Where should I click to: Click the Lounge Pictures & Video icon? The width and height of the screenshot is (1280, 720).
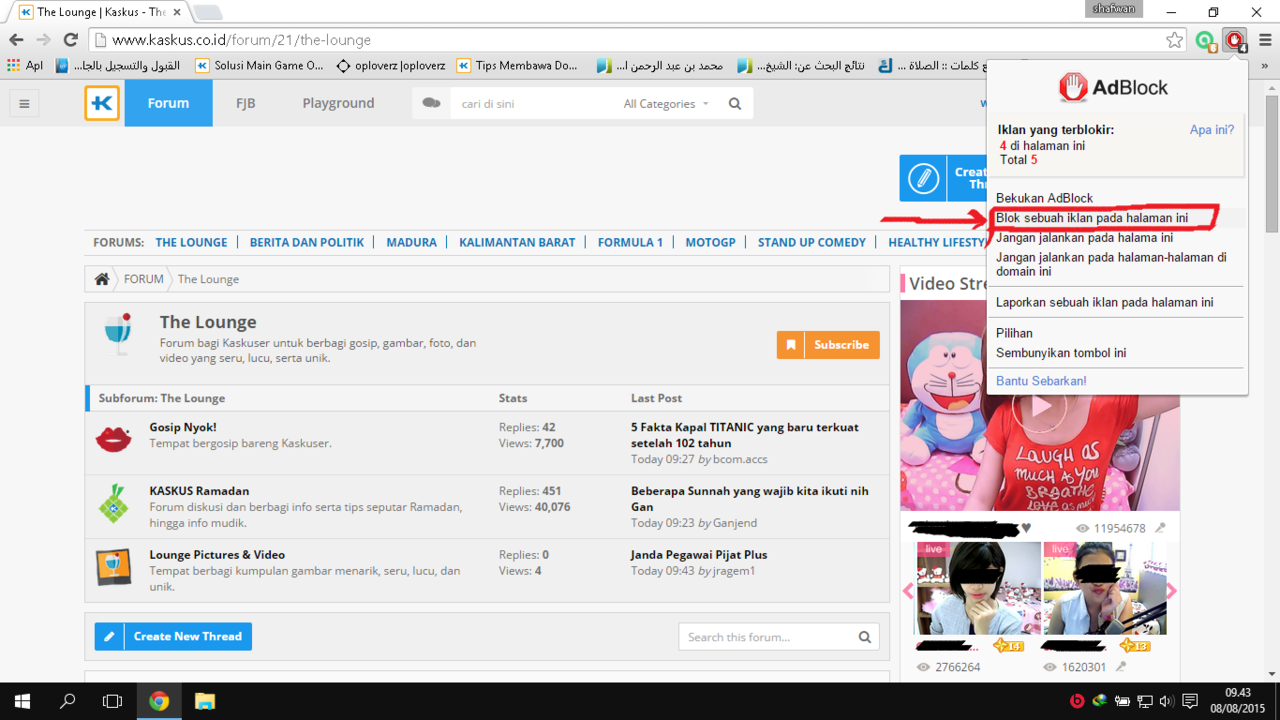(x=113, y=567)
